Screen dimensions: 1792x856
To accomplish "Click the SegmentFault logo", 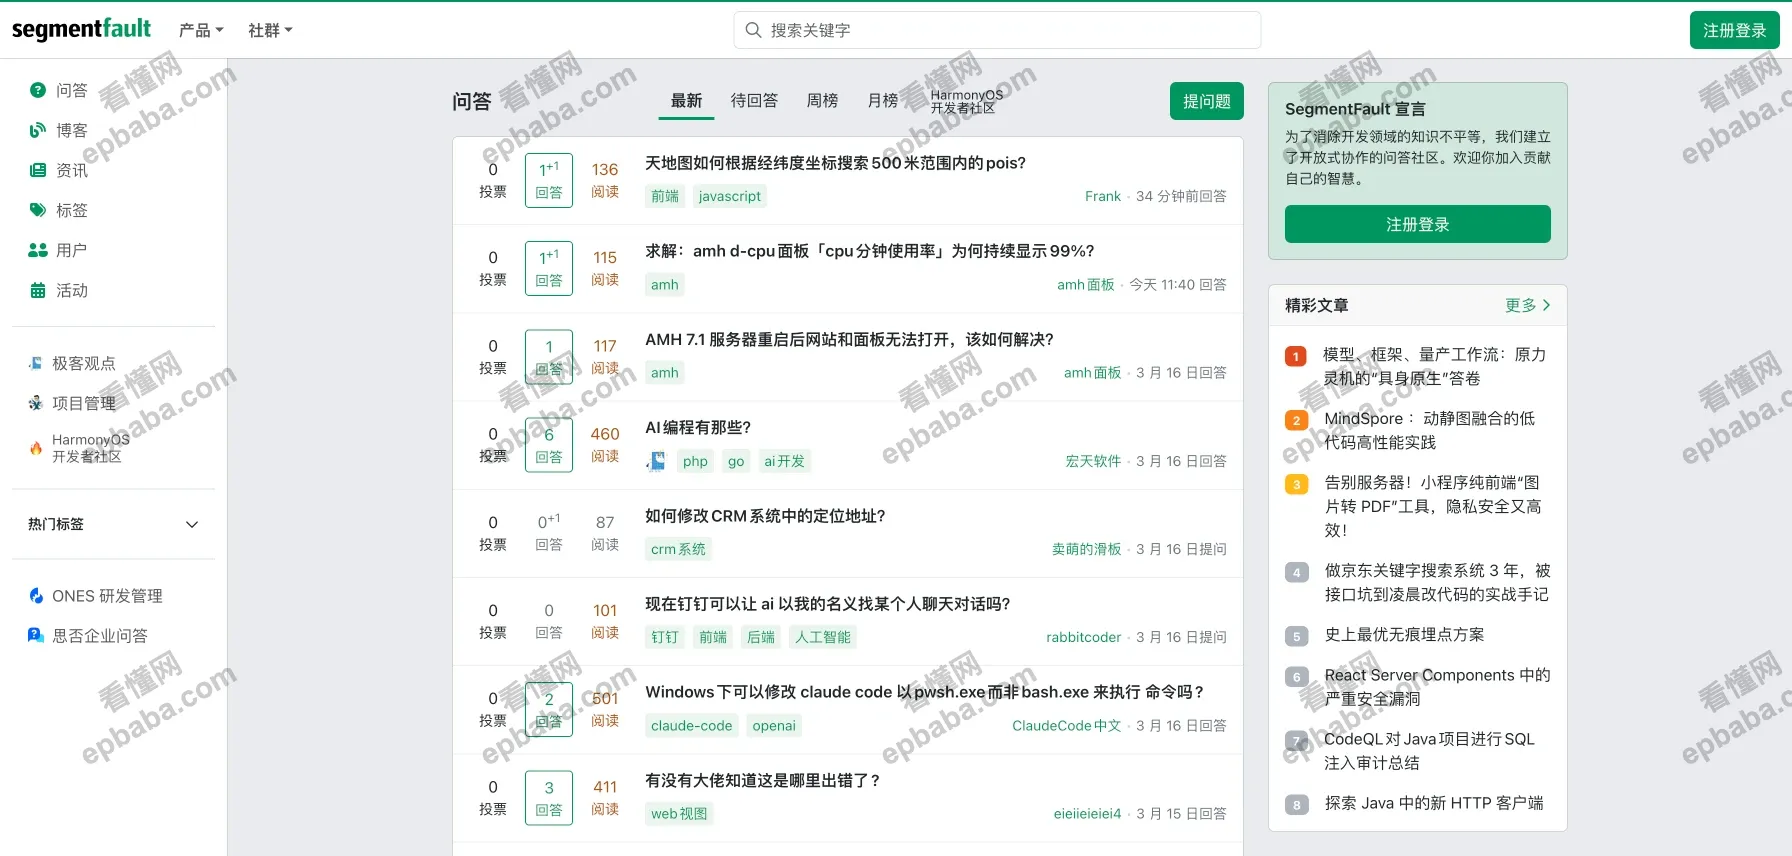I will tap(81, 29).
